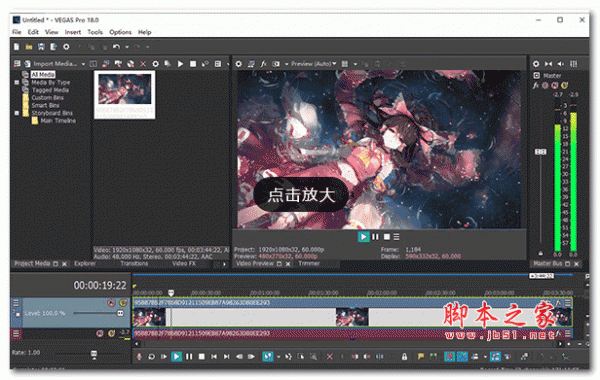Toggle preview on external monitor icon
Screen dimensions: 600x380
pyautogui.click(x=251, y=64)
